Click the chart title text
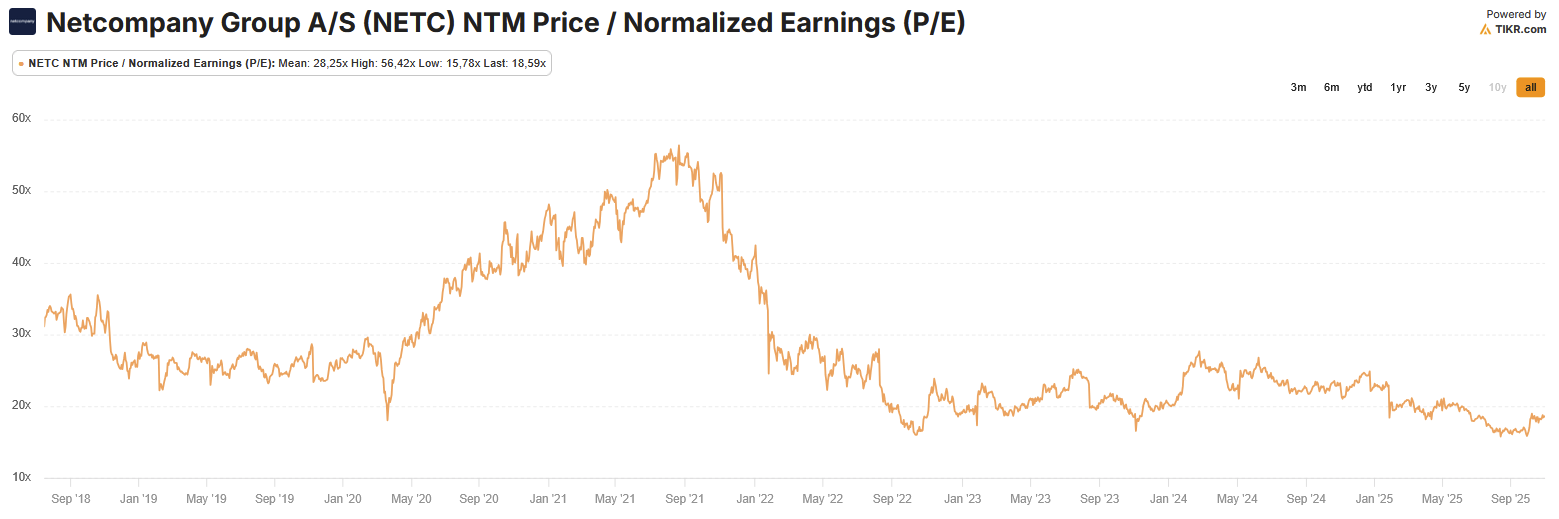This screenshot has height=519, width=1559. (505, 22)
